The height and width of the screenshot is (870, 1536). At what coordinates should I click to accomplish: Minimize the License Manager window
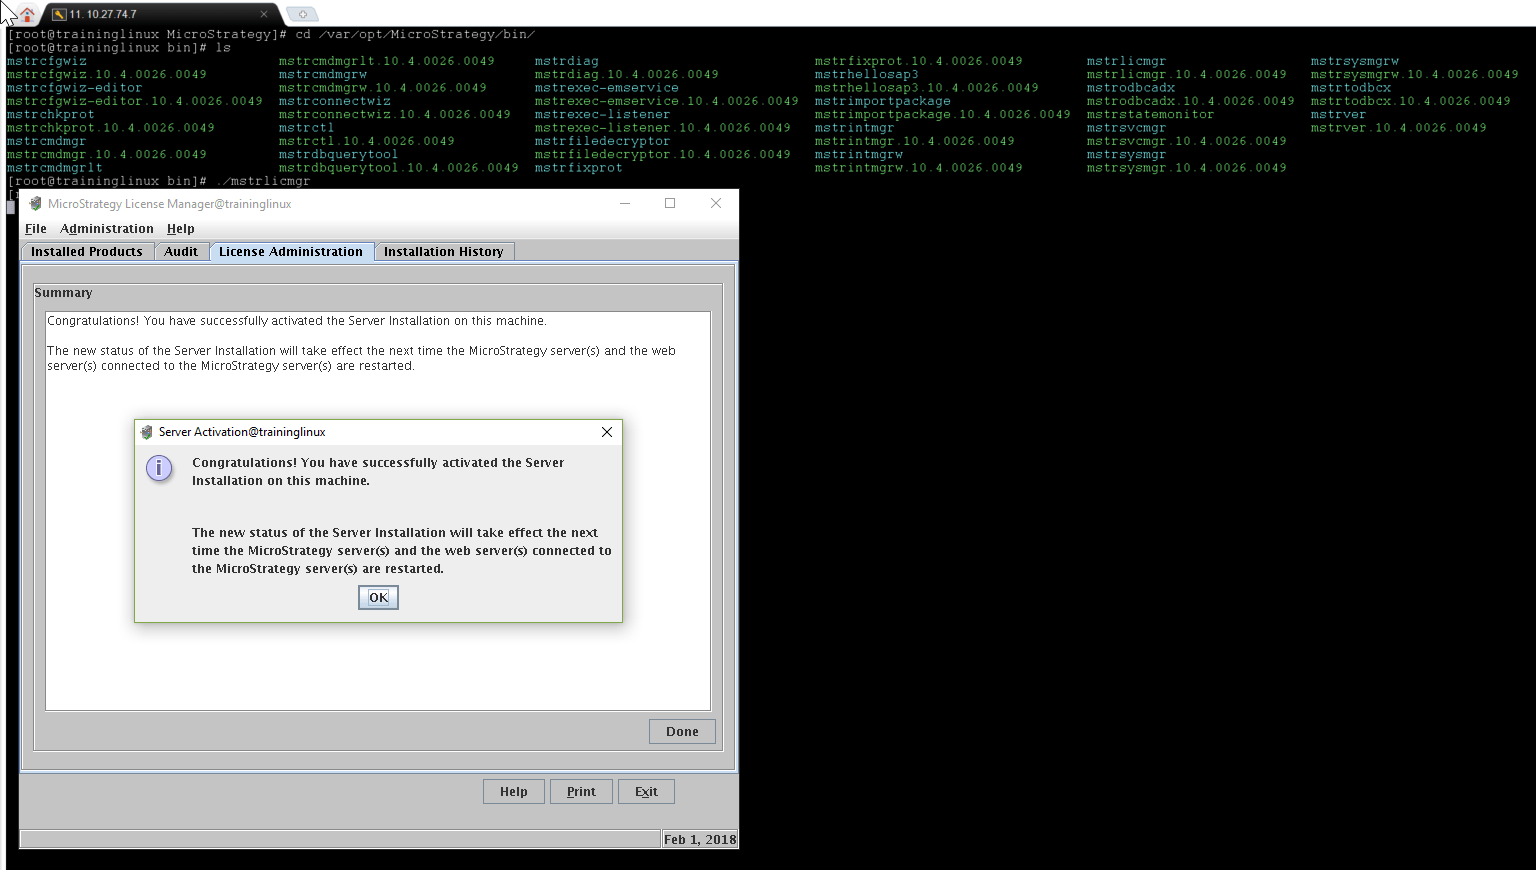625,203
